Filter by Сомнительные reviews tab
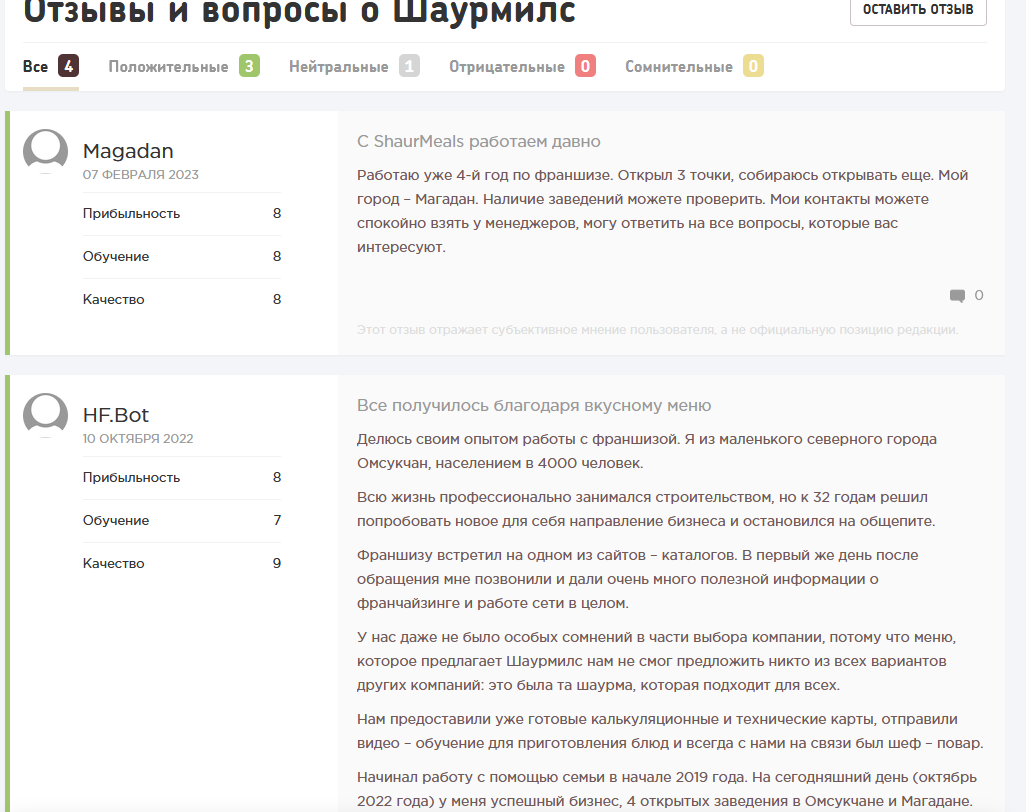1026x812 pixels. tap(694, 66)
